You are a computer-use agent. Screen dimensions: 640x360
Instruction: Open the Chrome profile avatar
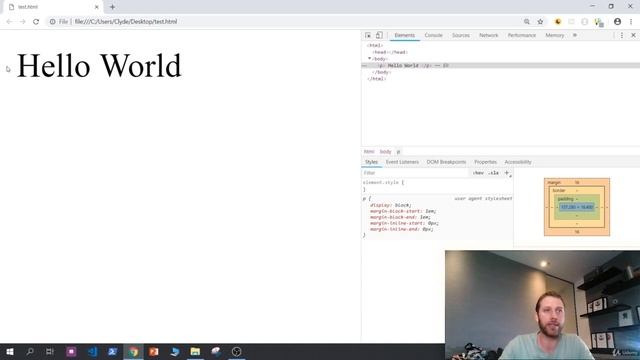pos(617,22)
